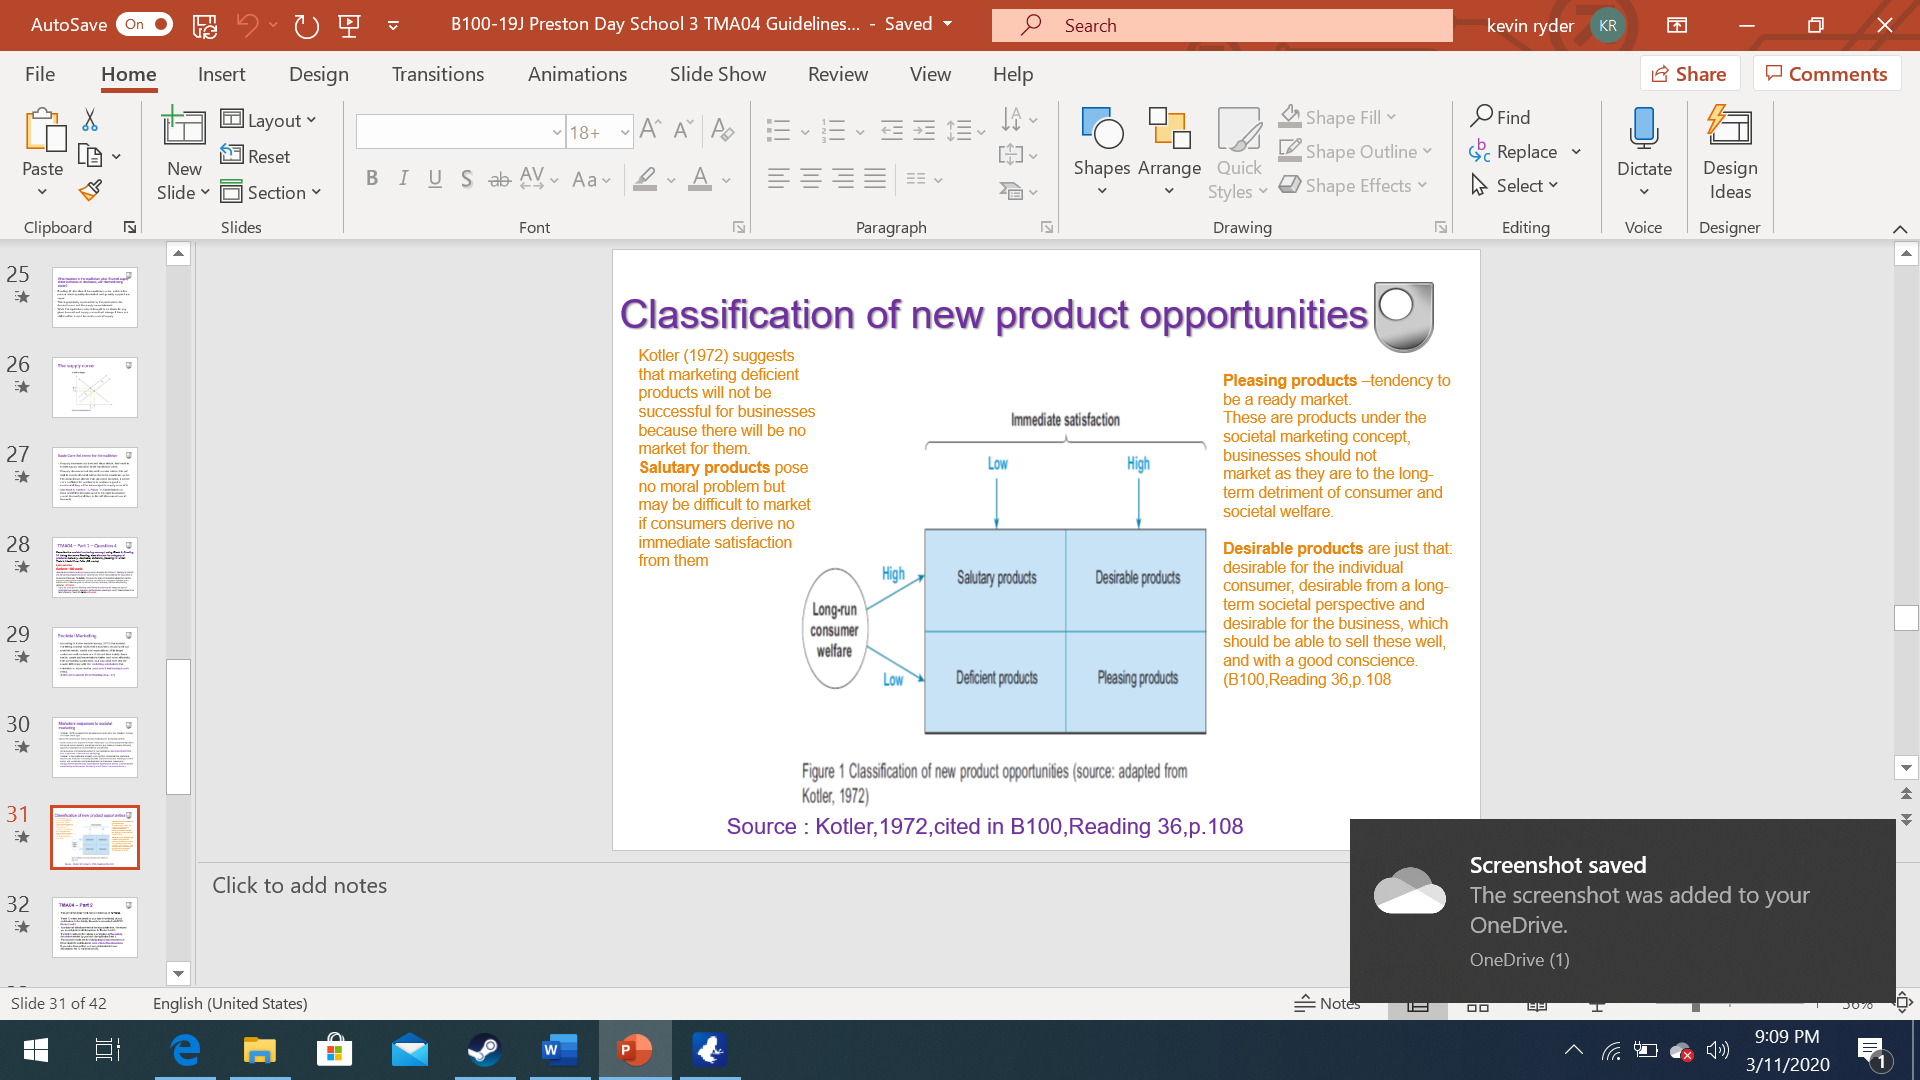
Task: Open the Arrange menu
Action: [1169, 152]
